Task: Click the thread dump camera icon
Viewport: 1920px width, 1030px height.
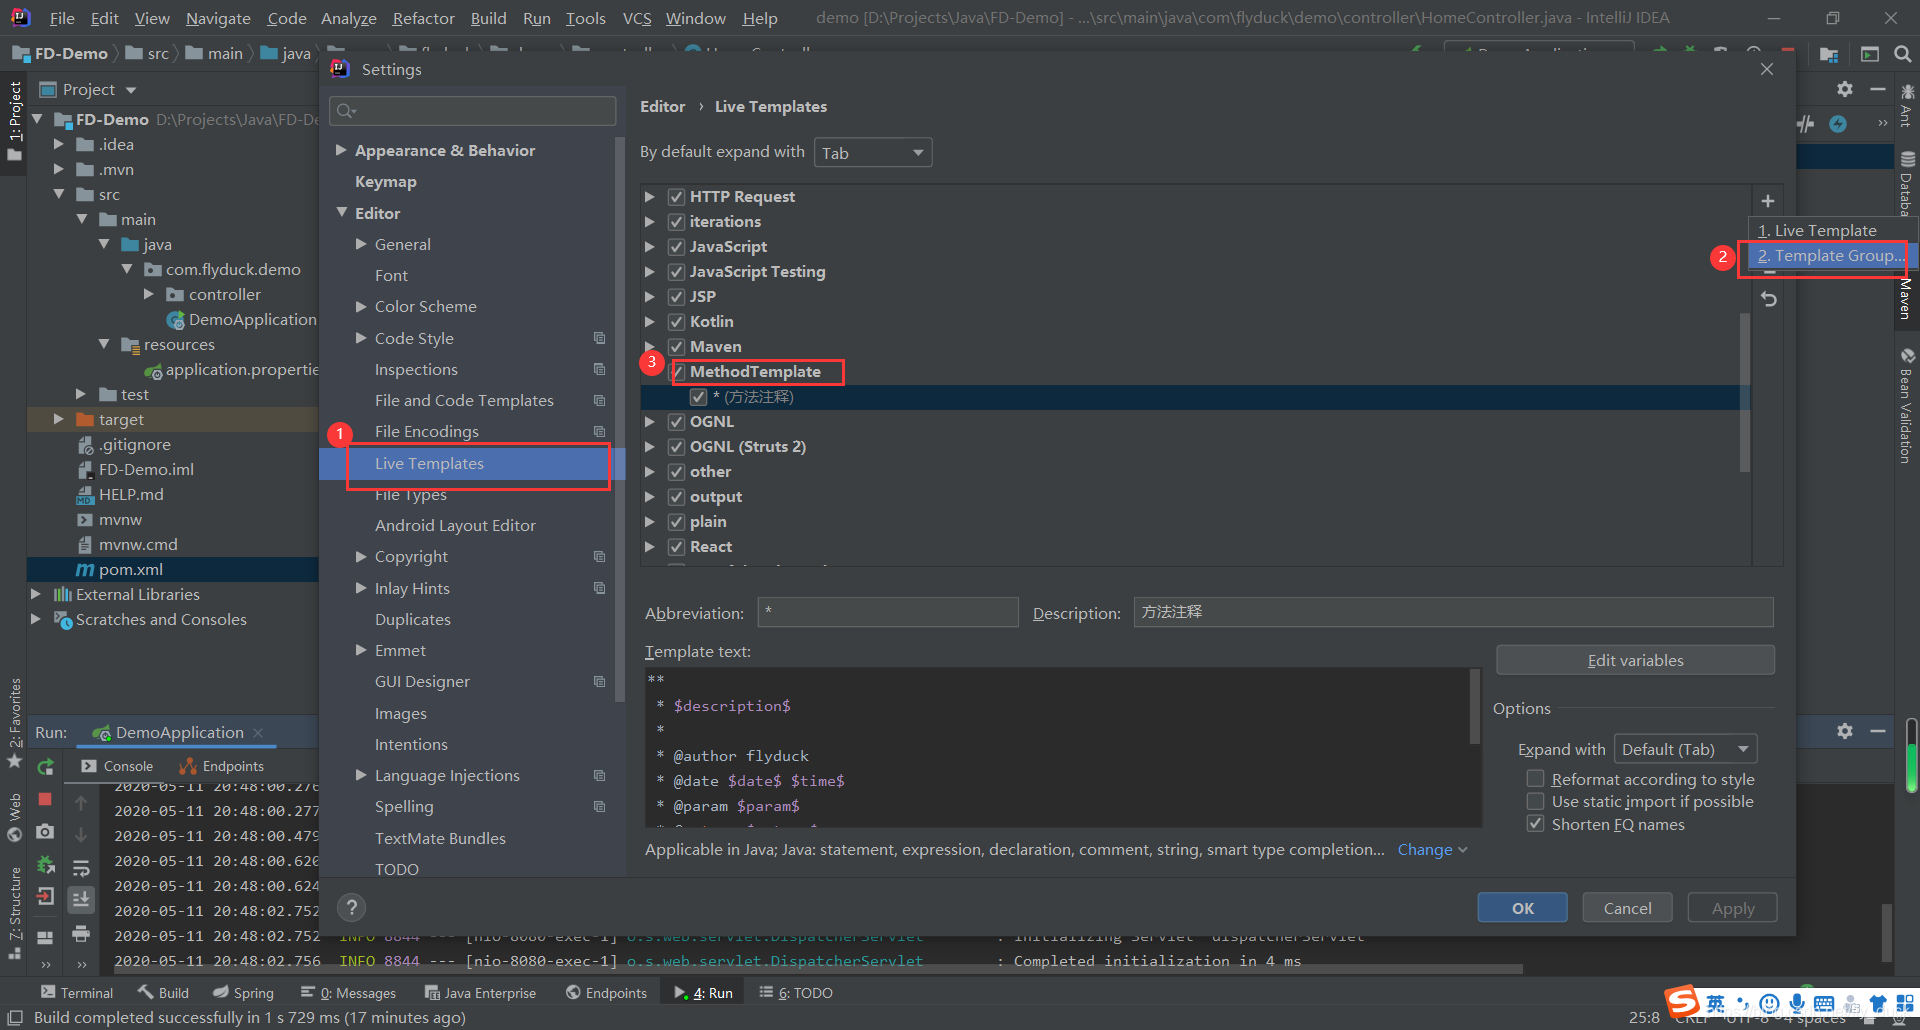Action: [x=45, y=832]
